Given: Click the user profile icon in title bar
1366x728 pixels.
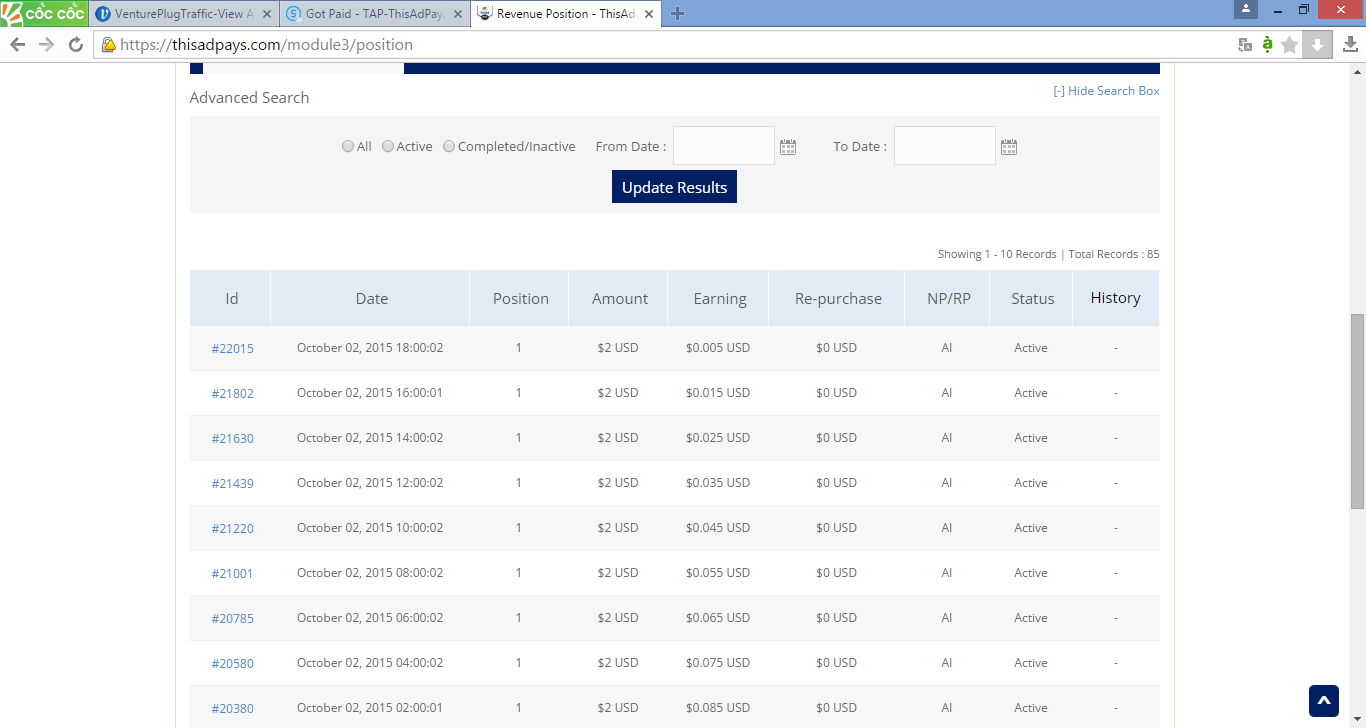Looking at the screenshot, I should 1246,9.
